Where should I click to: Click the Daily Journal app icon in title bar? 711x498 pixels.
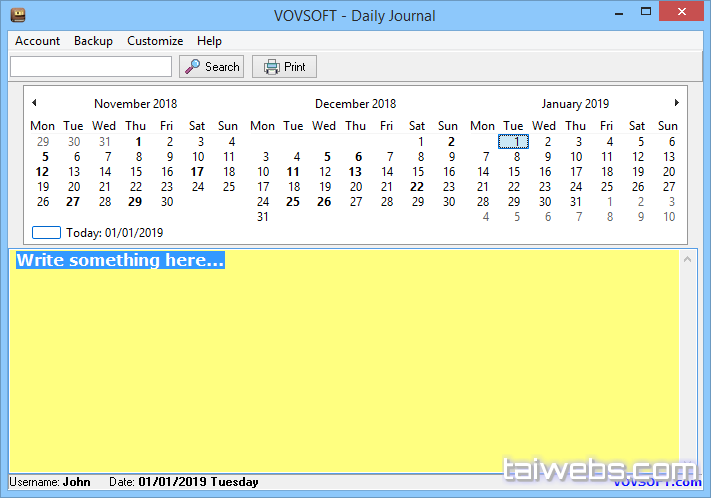[x=17, y=15]
